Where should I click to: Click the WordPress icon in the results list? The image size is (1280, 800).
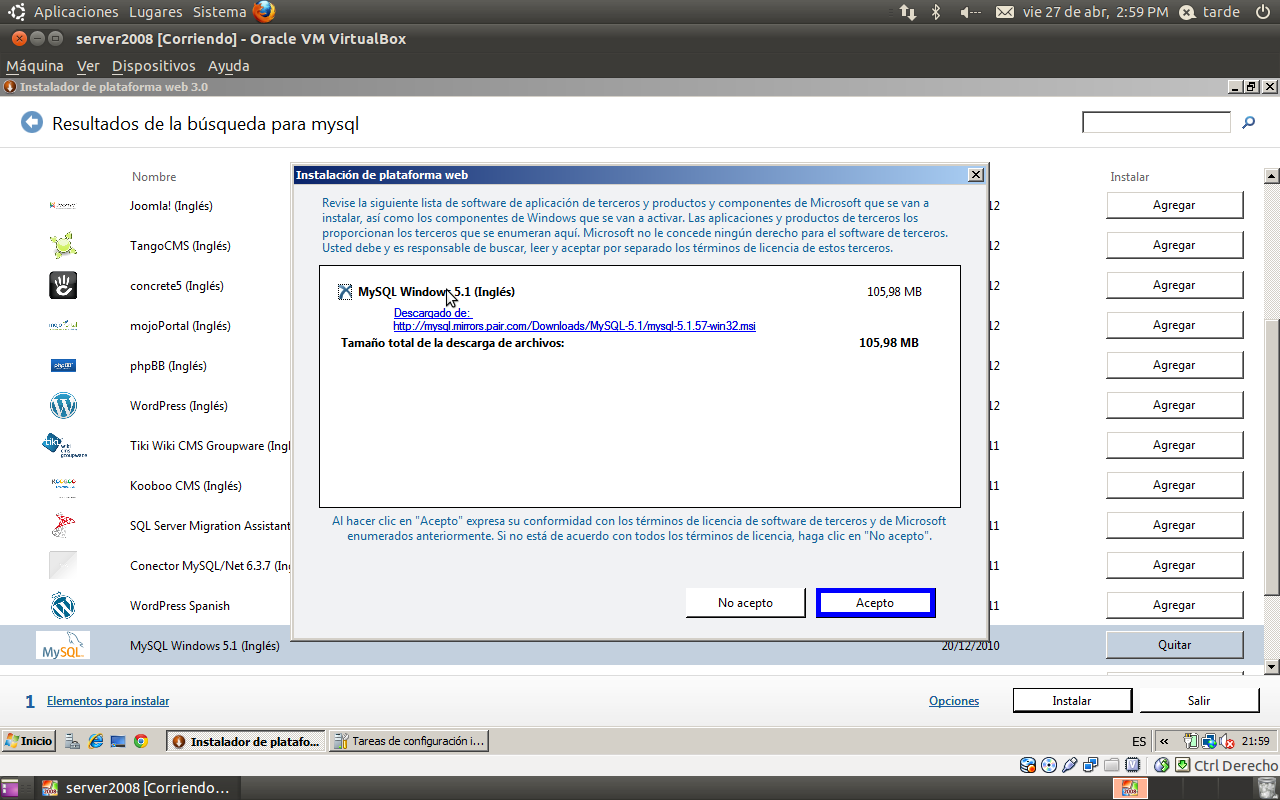(63, 406)
